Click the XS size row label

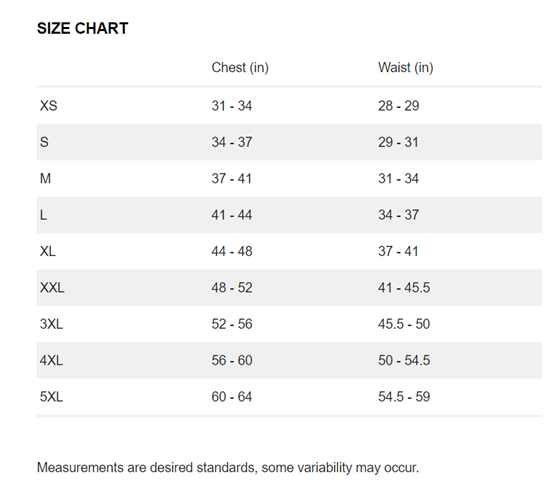point(49,106)
